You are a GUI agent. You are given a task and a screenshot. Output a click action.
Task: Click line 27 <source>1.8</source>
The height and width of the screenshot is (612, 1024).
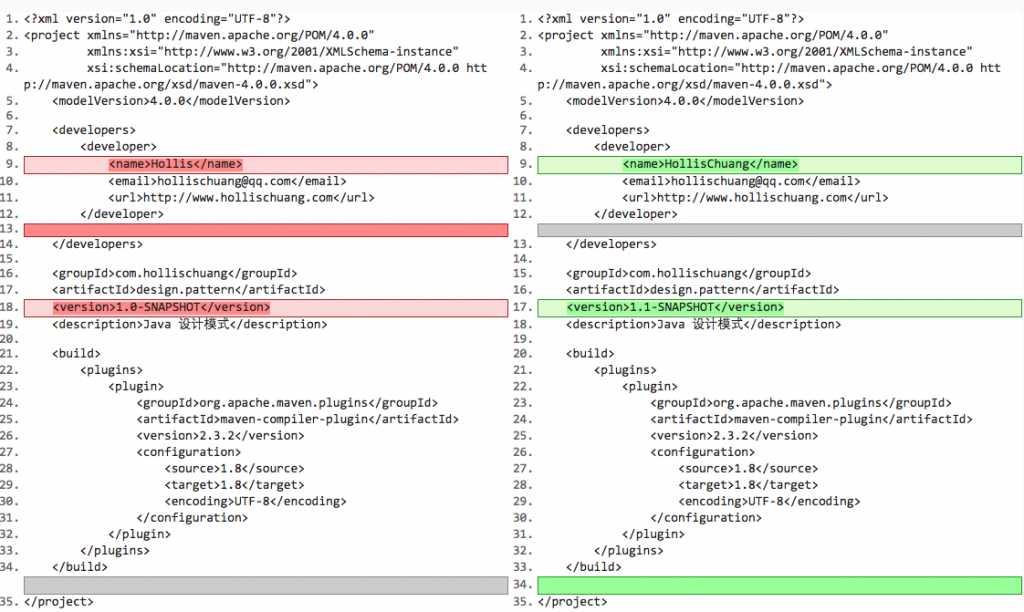coord(748,469)
